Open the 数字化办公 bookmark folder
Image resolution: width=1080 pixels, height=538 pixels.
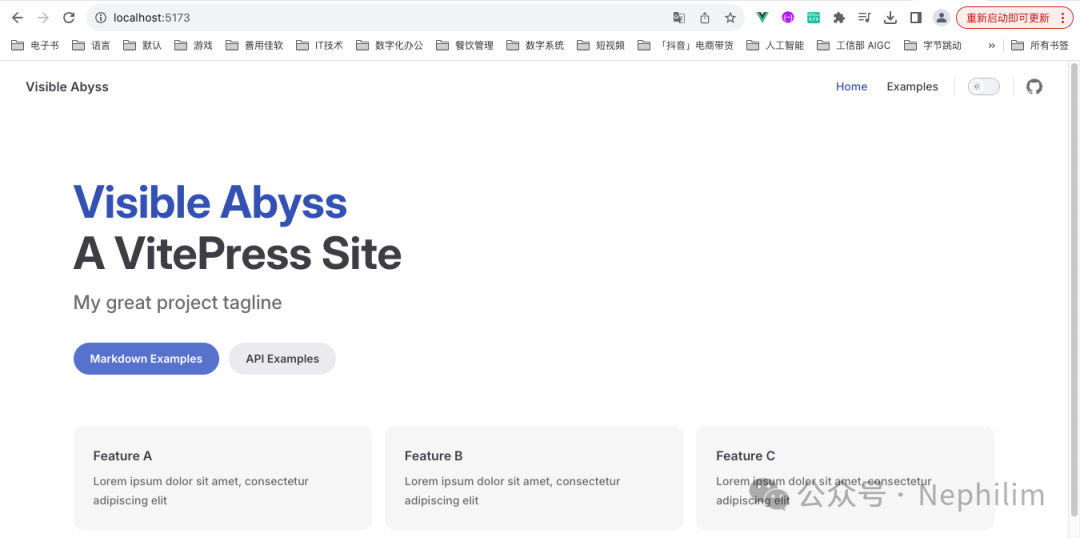(x=389, y=45)
